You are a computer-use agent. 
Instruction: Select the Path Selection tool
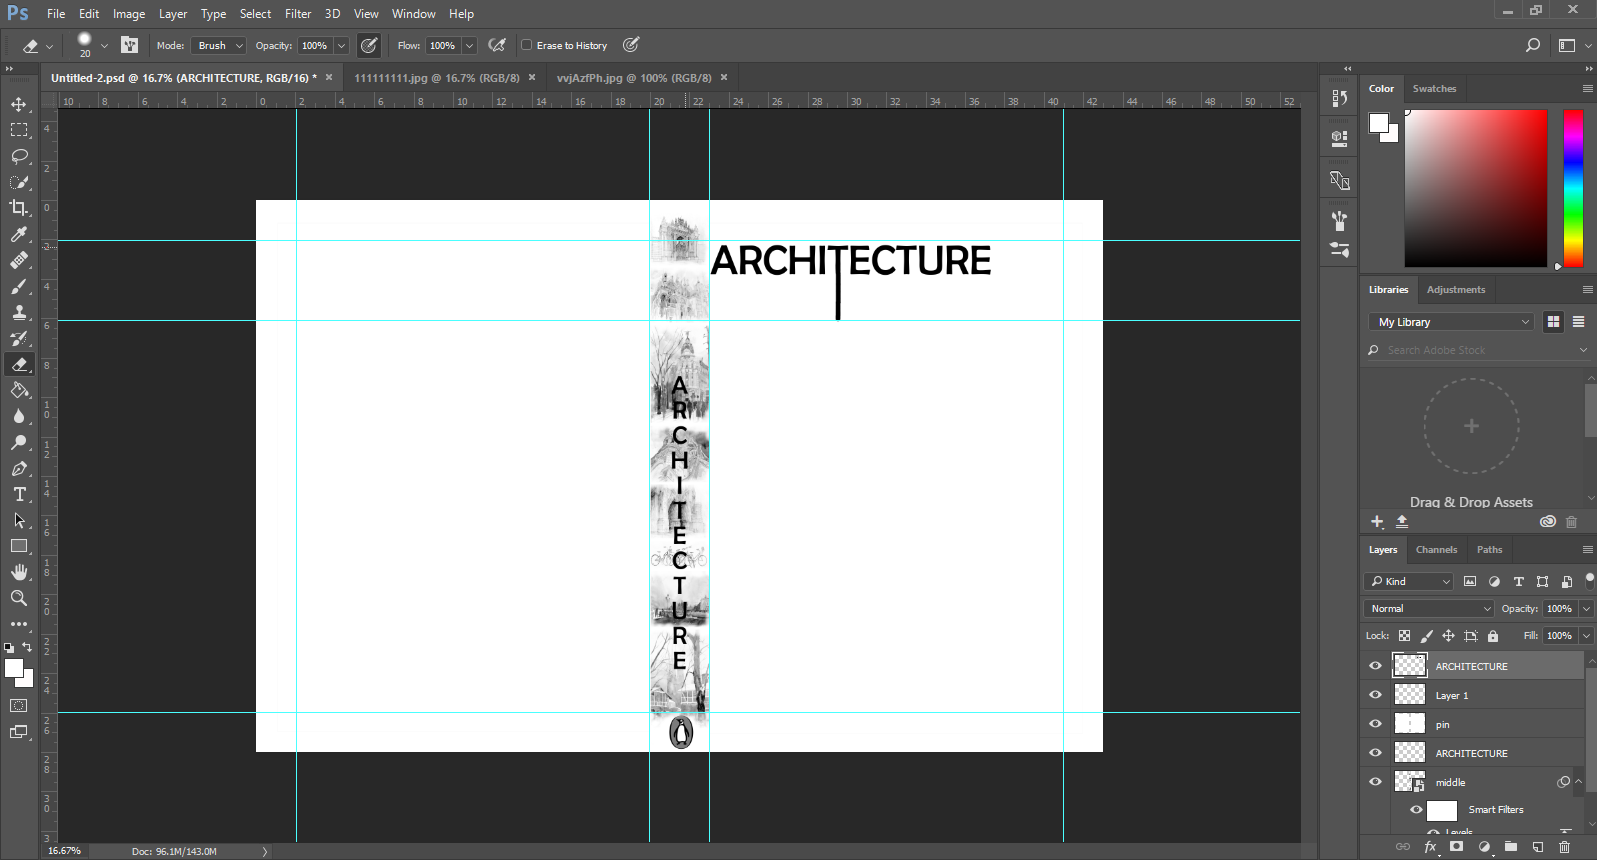click(19, 520)
